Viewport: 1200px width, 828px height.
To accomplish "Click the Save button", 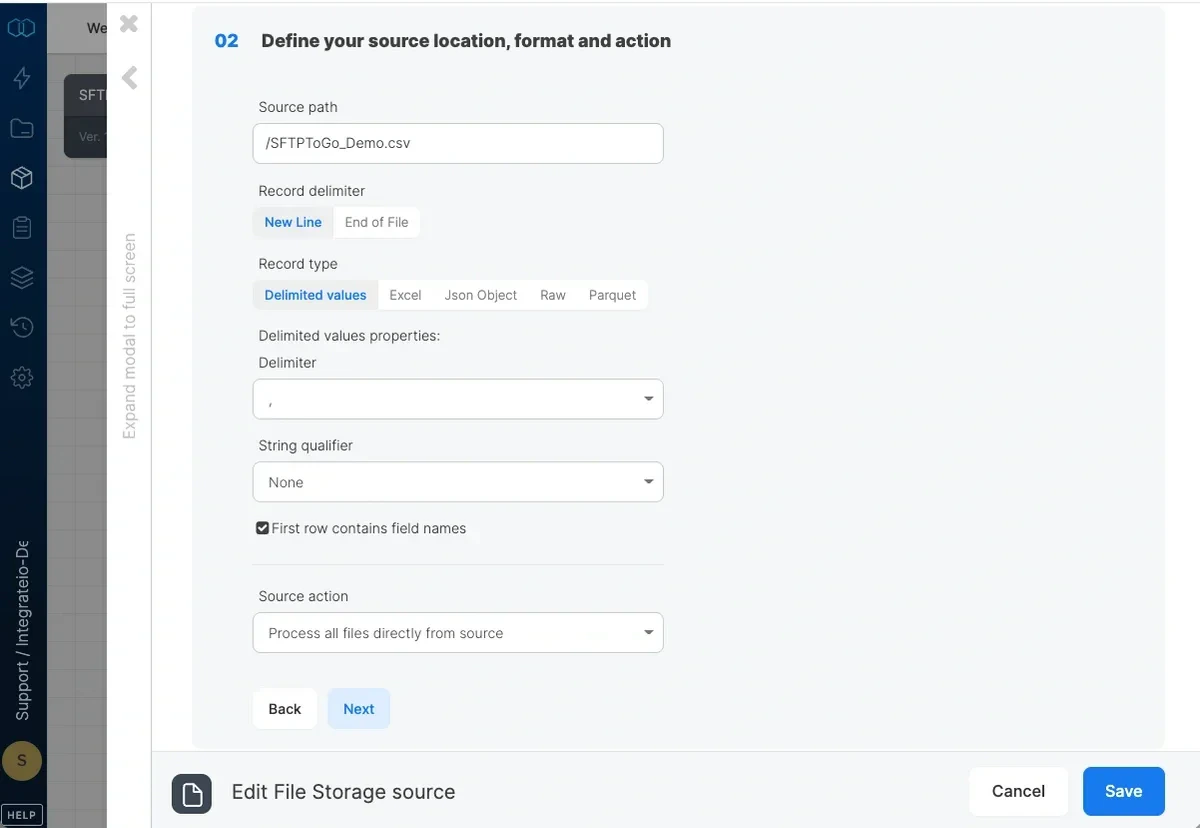I will coord(1123,791).
